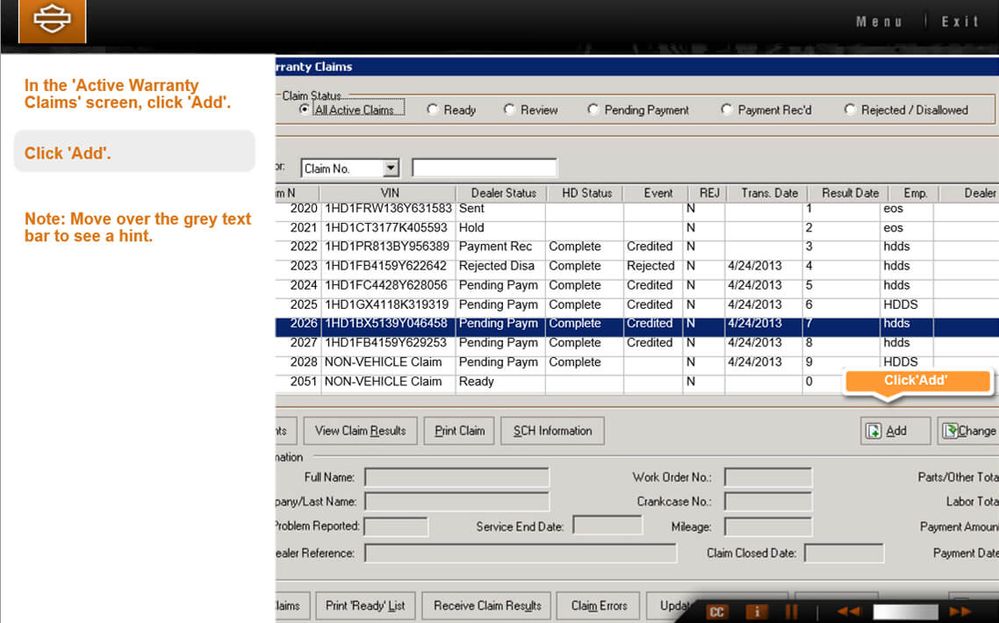This screenshot has height=623, width=999.
Task: Choose the Pending Payment radio option
Action: [x=594, y=110]
